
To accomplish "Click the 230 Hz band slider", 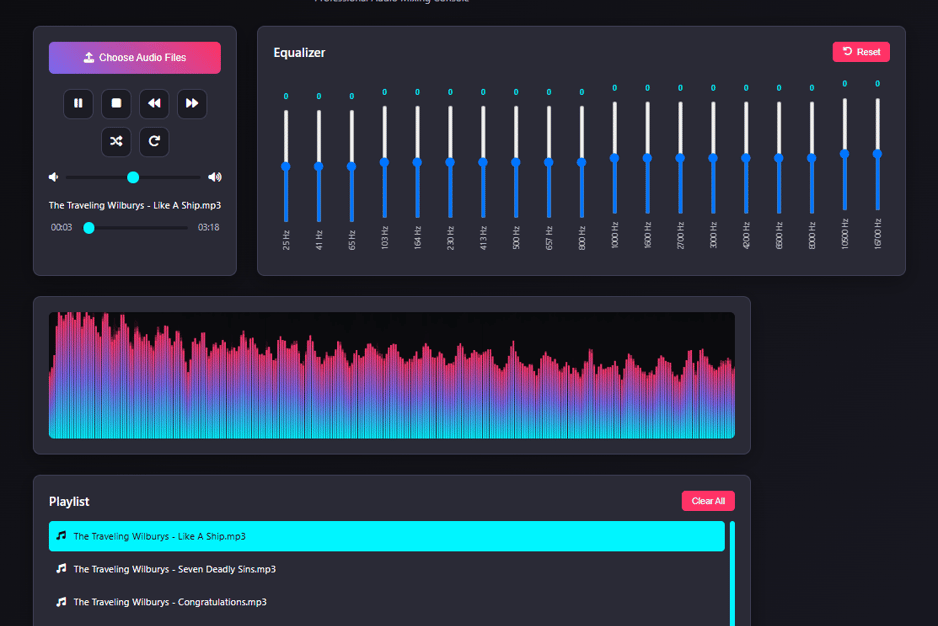I will 450,162.
